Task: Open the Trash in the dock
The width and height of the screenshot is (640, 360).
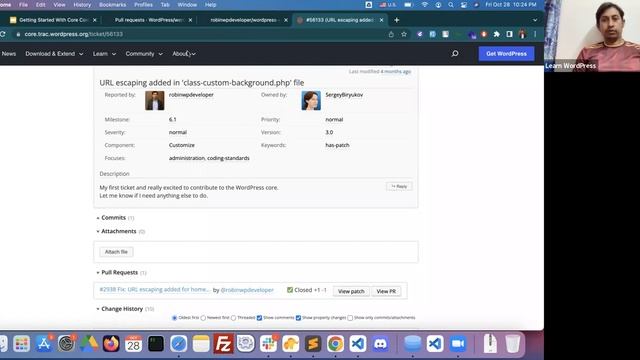Action: 512,344
